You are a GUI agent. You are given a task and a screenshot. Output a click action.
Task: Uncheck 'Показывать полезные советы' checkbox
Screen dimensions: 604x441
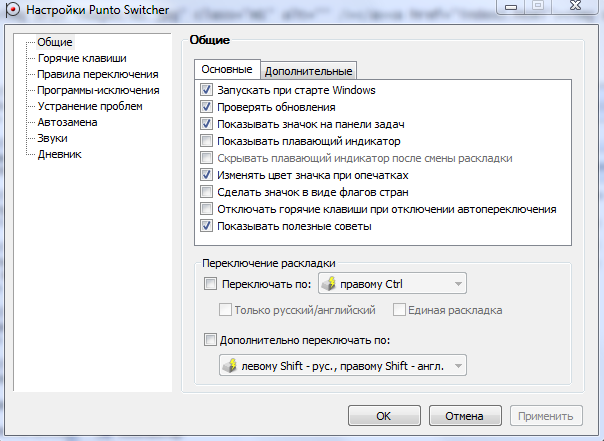coord(206,226)
